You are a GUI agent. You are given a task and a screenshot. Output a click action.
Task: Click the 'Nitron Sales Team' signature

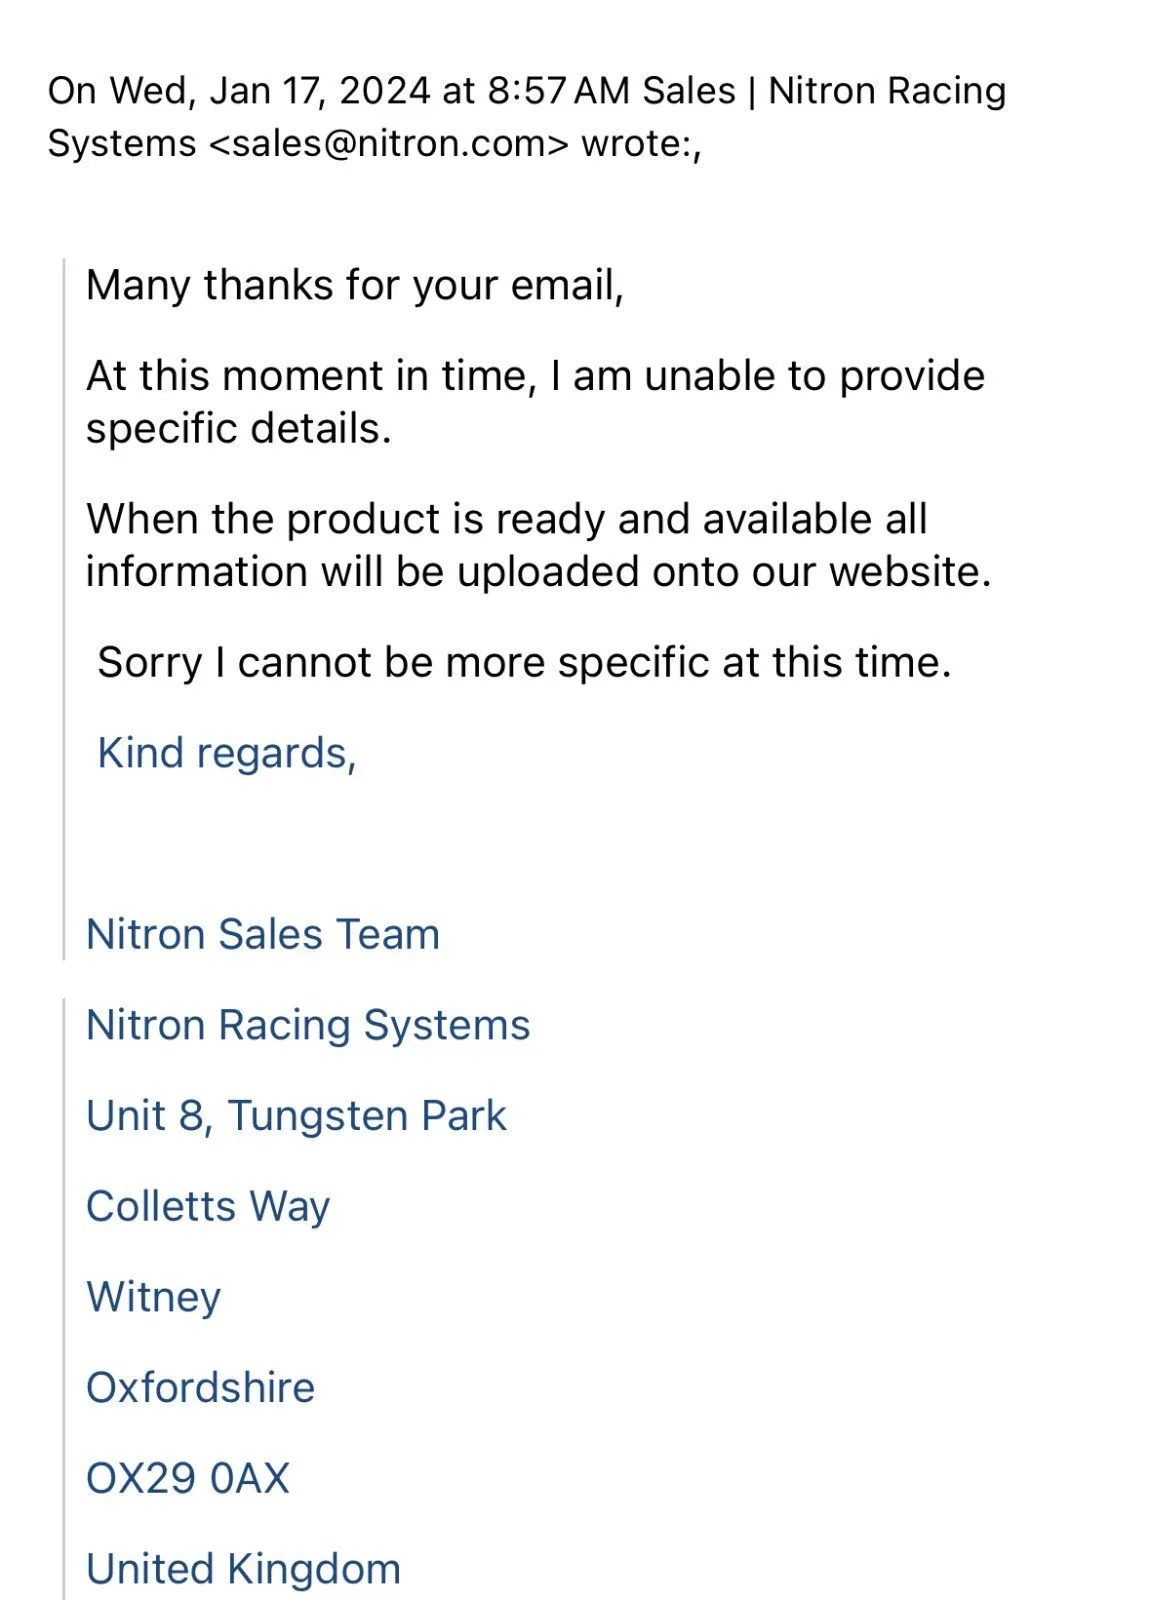coord(263,934)
